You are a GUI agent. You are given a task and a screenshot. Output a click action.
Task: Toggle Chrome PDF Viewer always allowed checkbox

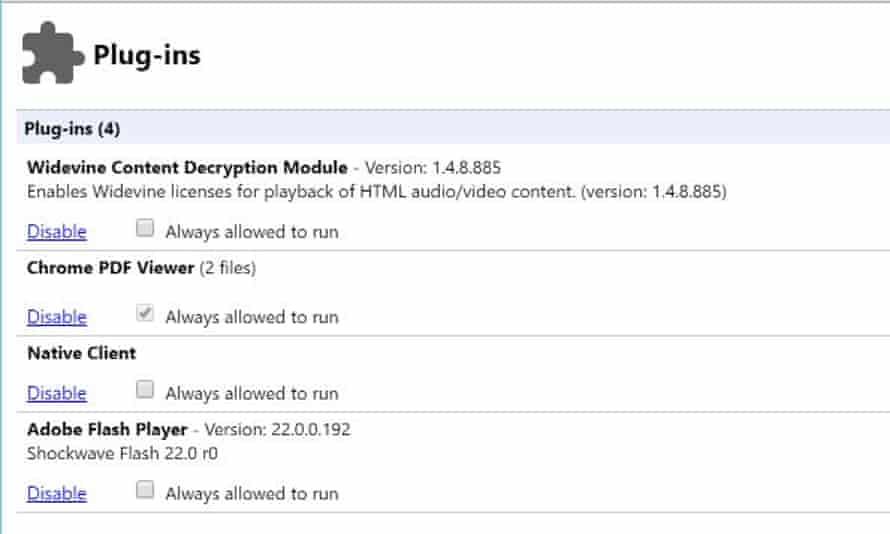click(145, 313)
